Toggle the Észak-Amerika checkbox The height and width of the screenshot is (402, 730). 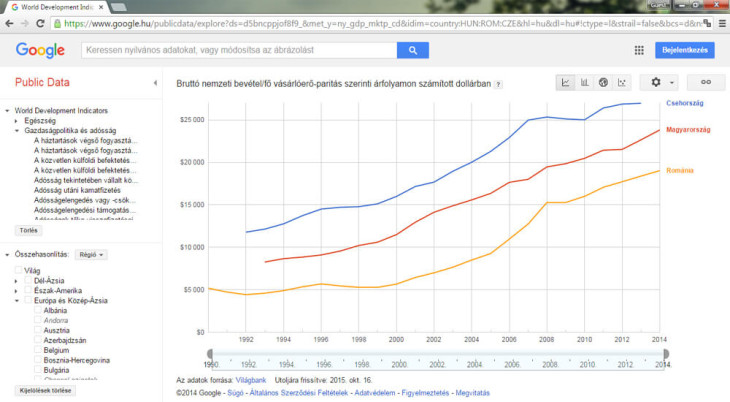pyautogui.click(x=28, y=290)
